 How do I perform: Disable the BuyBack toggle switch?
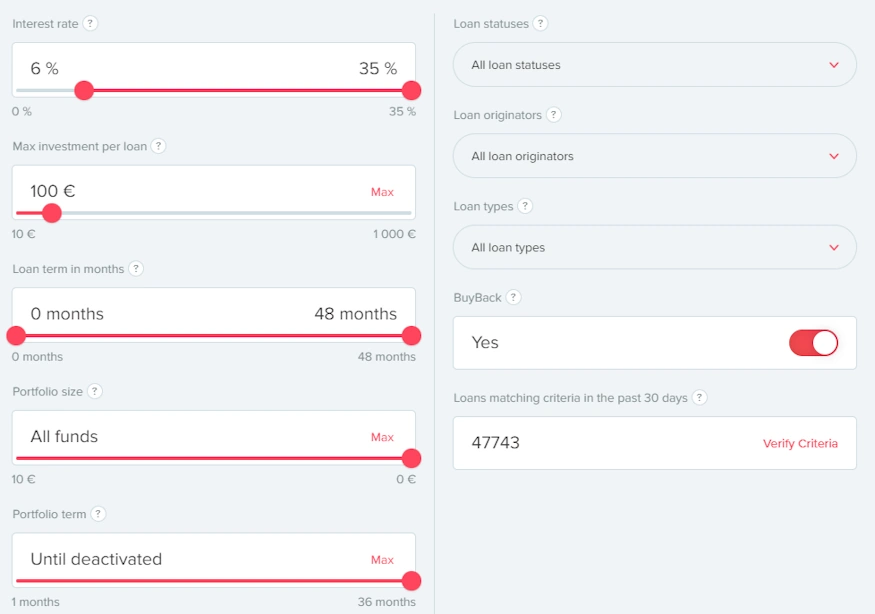coord(813,343)
